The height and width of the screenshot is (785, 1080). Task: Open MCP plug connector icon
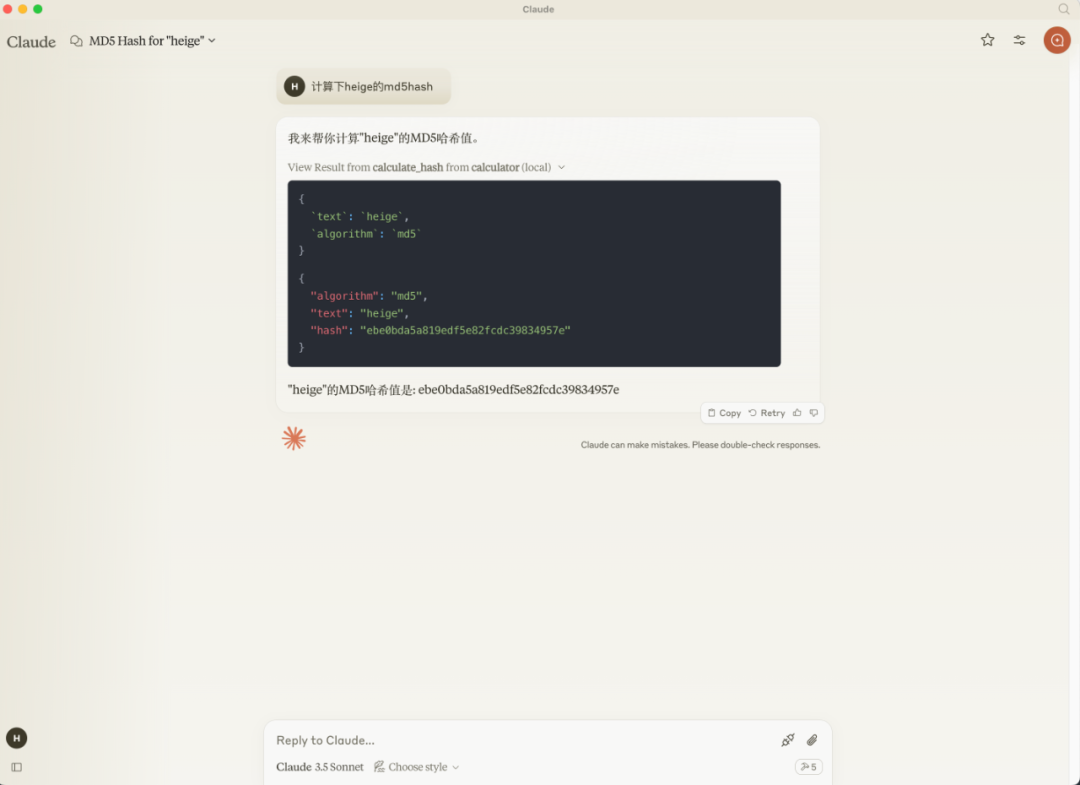[787, 740]
